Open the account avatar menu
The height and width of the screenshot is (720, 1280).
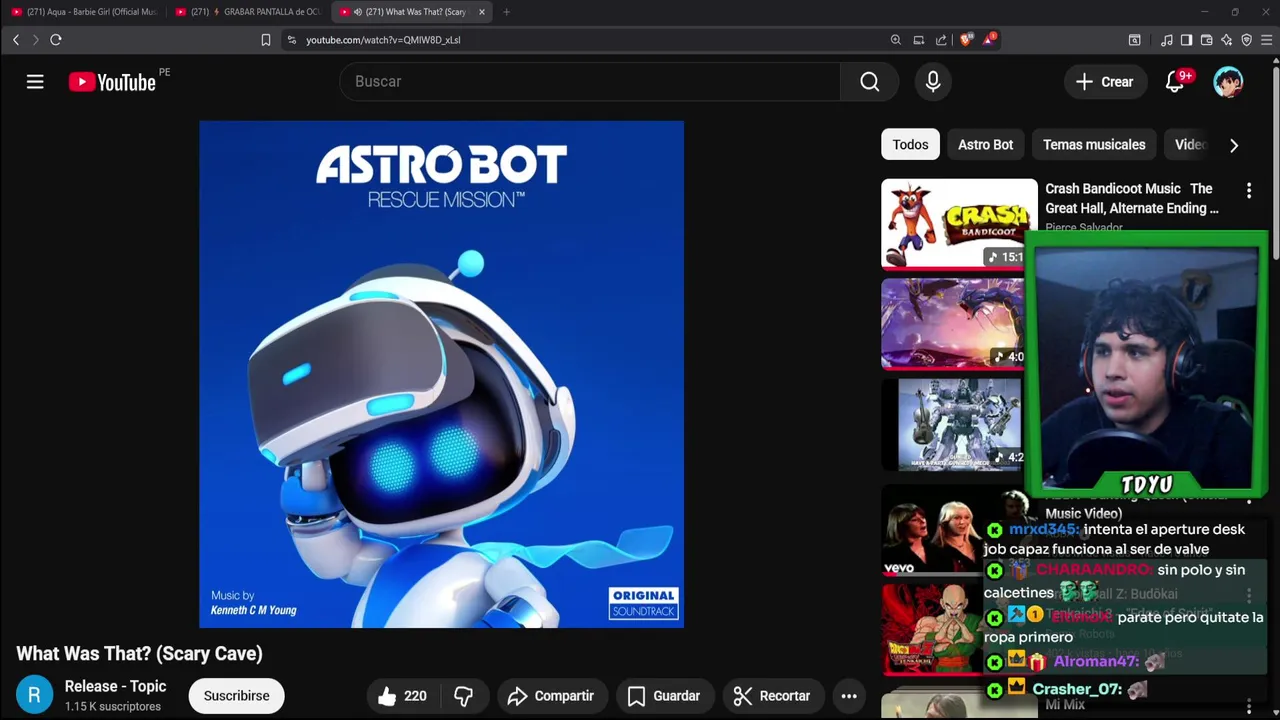coord(1228,82)
